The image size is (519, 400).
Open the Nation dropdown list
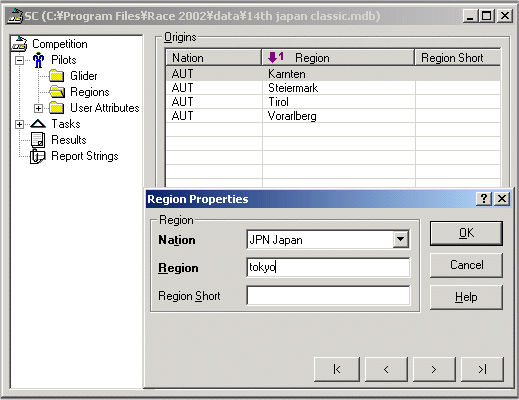point(401,239)
